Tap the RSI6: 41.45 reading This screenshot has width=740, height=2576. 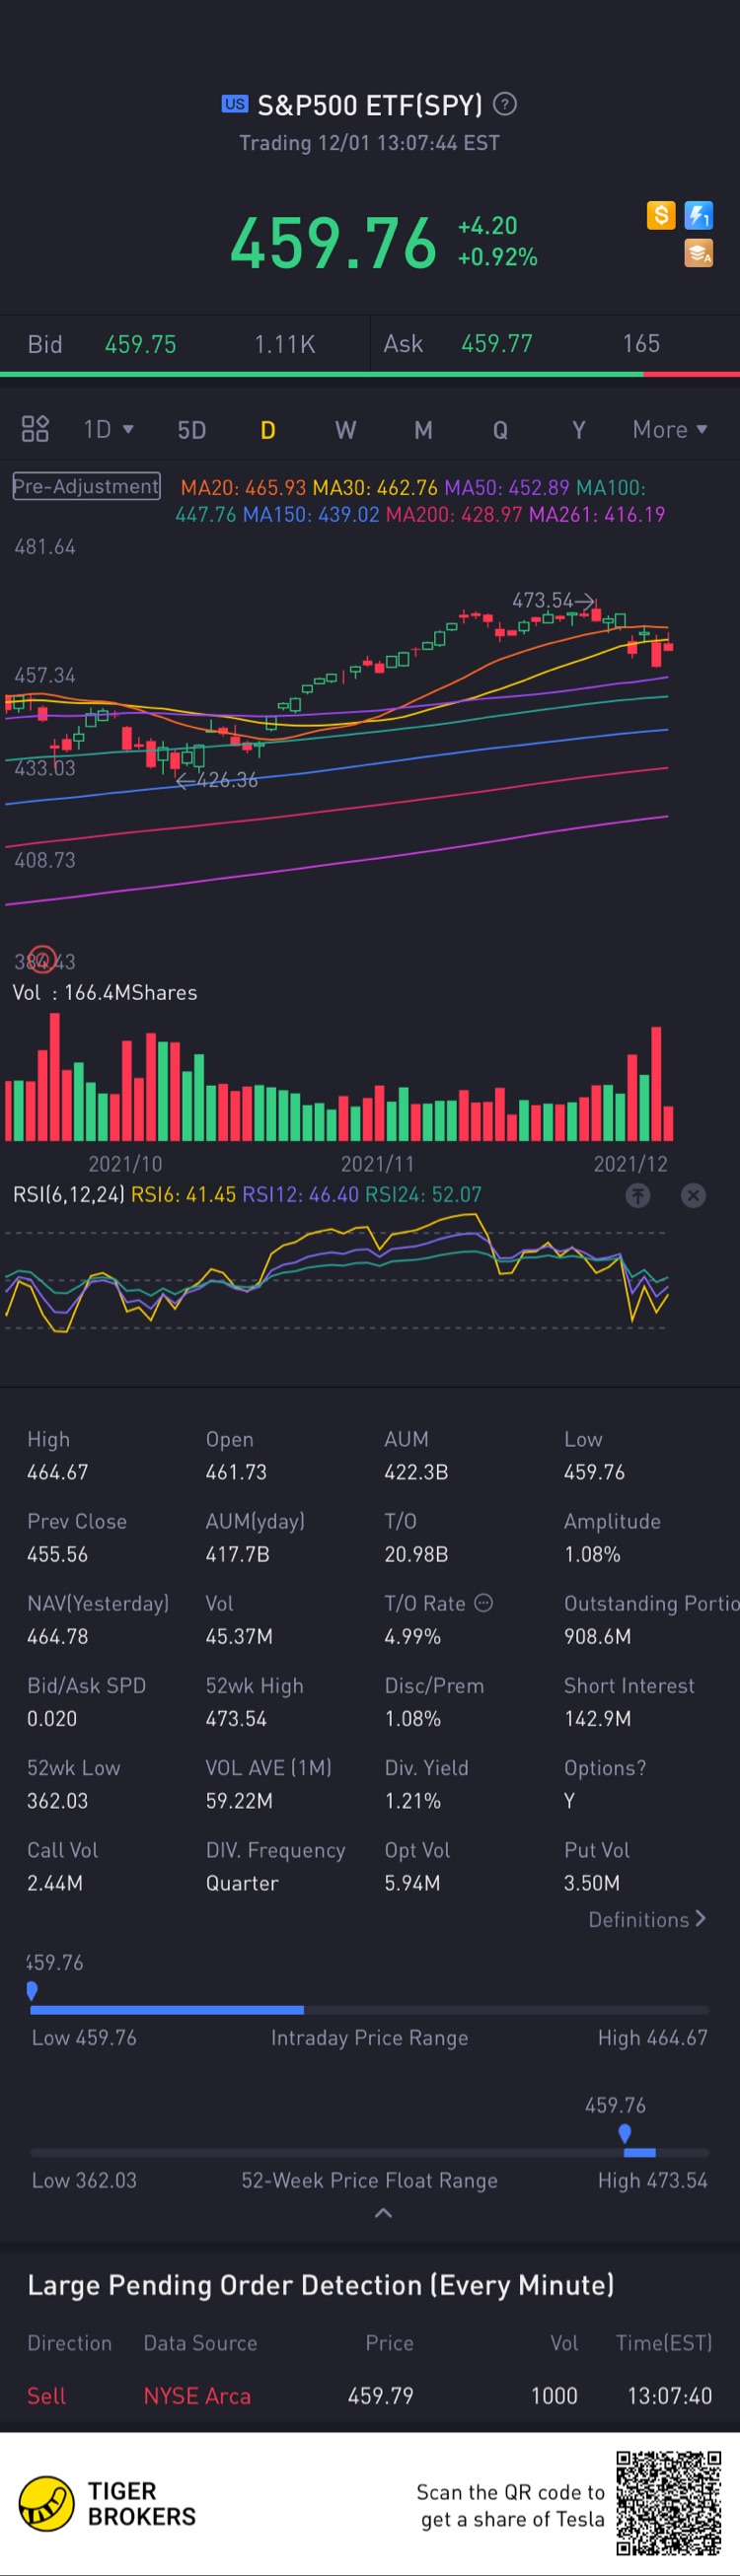click(184, 1194)
